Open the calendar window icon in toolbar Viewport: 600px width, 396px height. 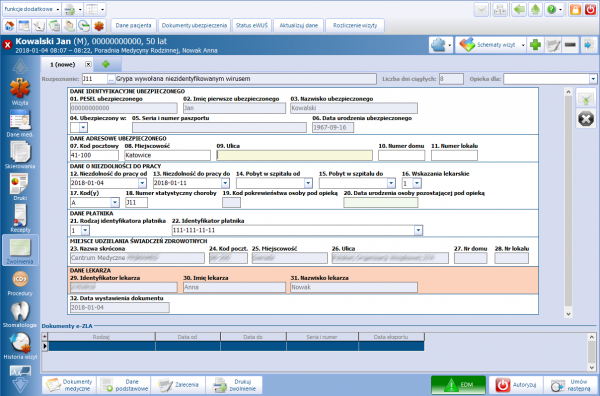point(24,26)
